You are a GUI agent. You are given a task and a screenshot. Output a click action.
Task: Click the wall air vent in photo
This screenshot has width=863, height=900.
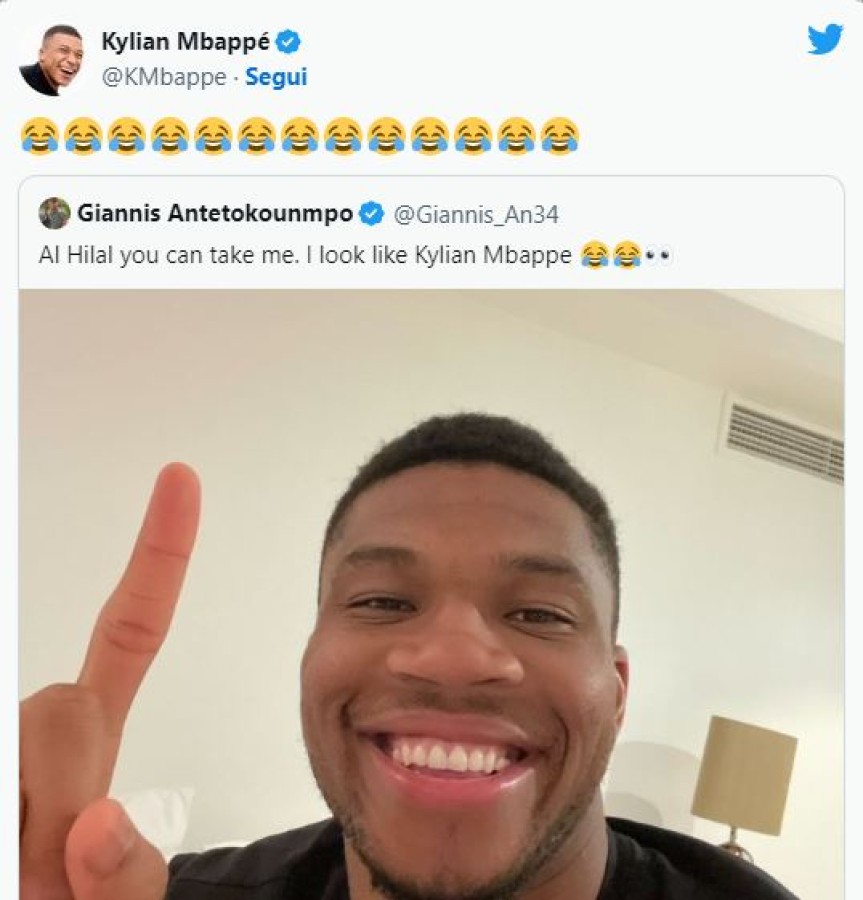tap(785, 442)
